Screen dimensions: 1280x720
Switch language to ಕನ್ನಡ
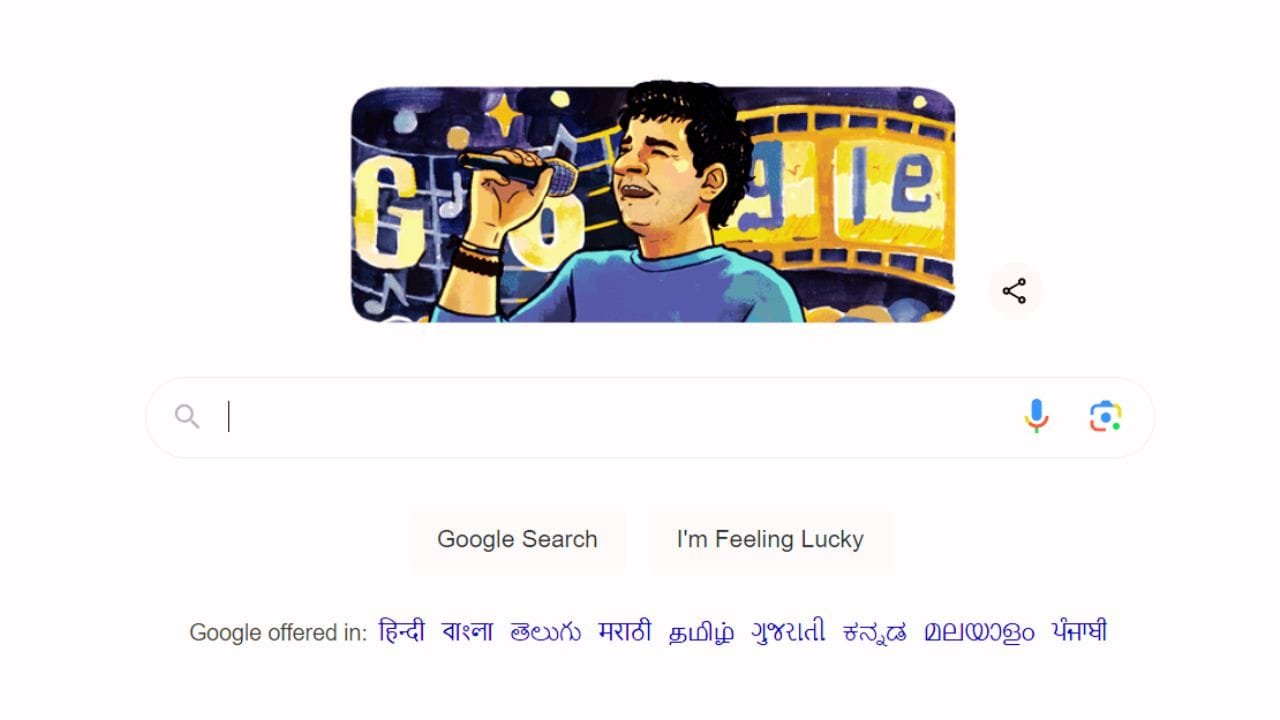(x=875, y=632)
